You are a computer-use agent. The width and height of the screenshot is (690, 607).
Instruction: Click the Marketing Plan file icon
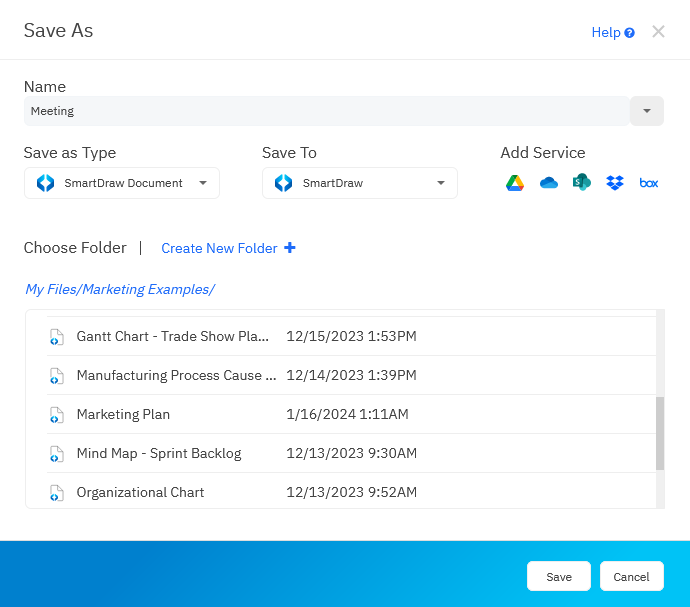point(57,415)
